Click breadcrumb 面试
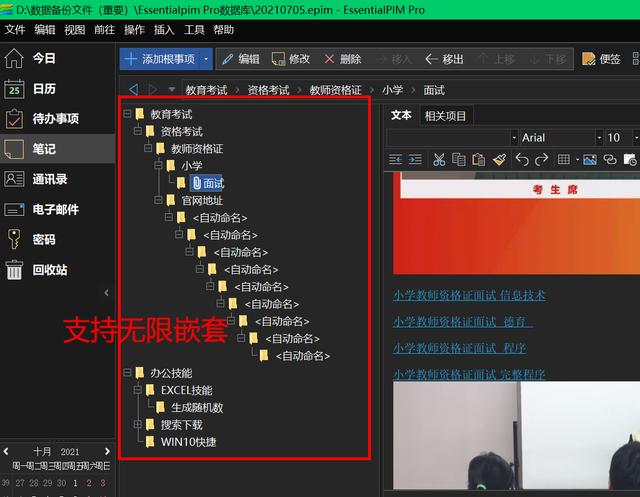640x497 pixels. [434, 90]
